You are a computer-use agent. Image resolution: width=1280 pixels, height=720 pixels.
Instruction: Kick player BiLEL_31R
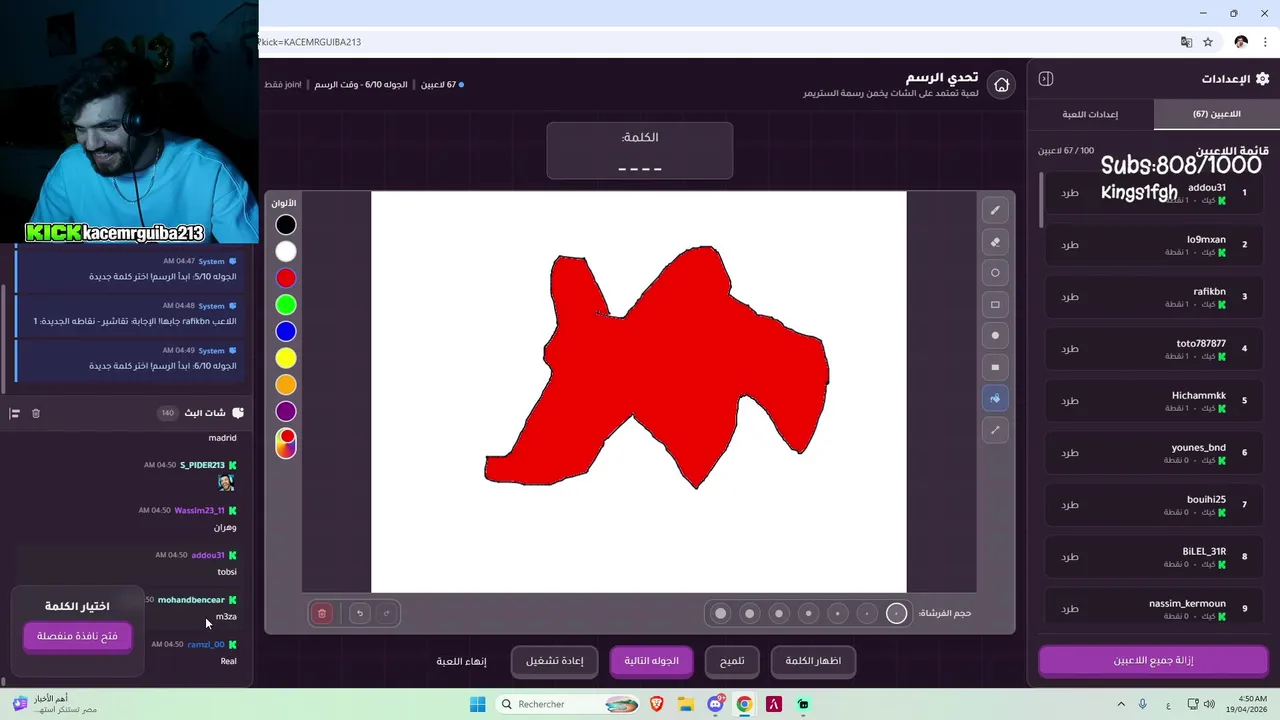(1070, 557)
